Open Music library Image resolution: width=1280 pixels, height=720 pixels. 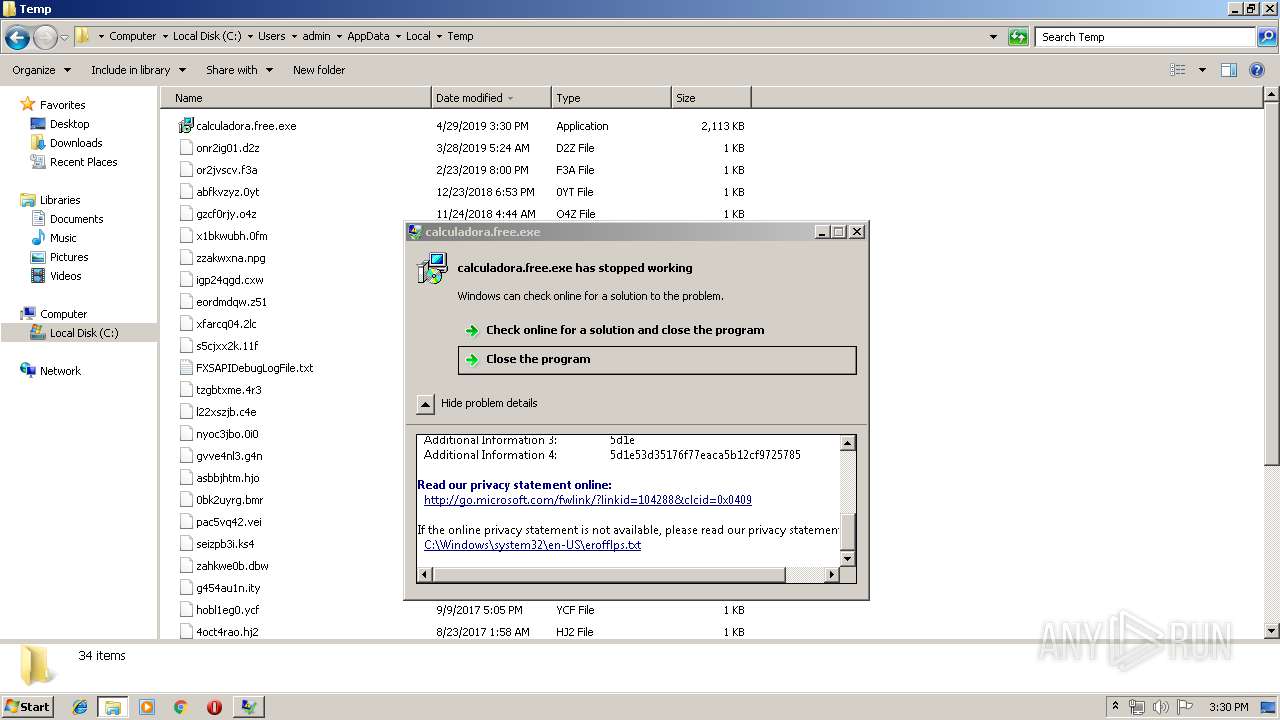tap(63, 238)
